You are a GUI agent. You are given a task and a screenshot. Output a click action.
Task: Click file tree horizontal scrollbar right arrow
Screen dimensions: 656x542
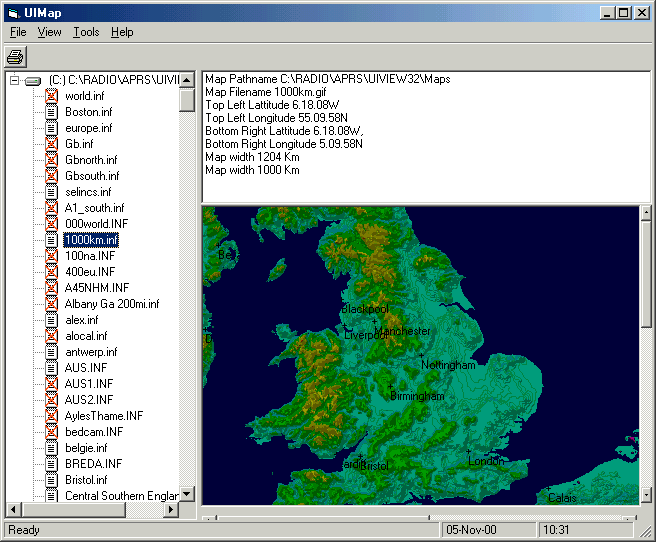[x=171, y=510]
